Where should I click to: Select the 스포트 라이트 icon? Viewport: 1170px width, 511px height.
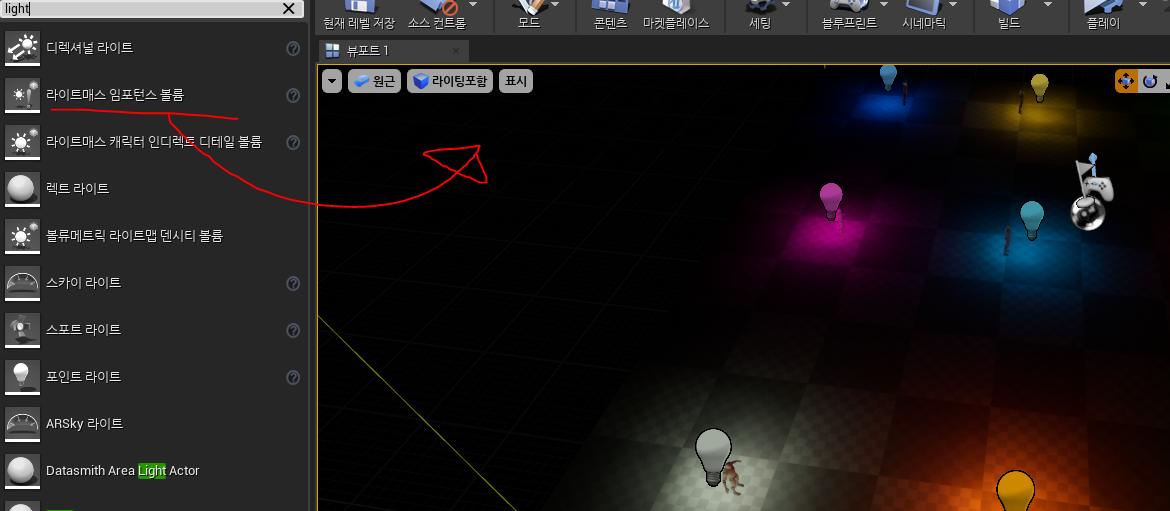pos(22,330)
